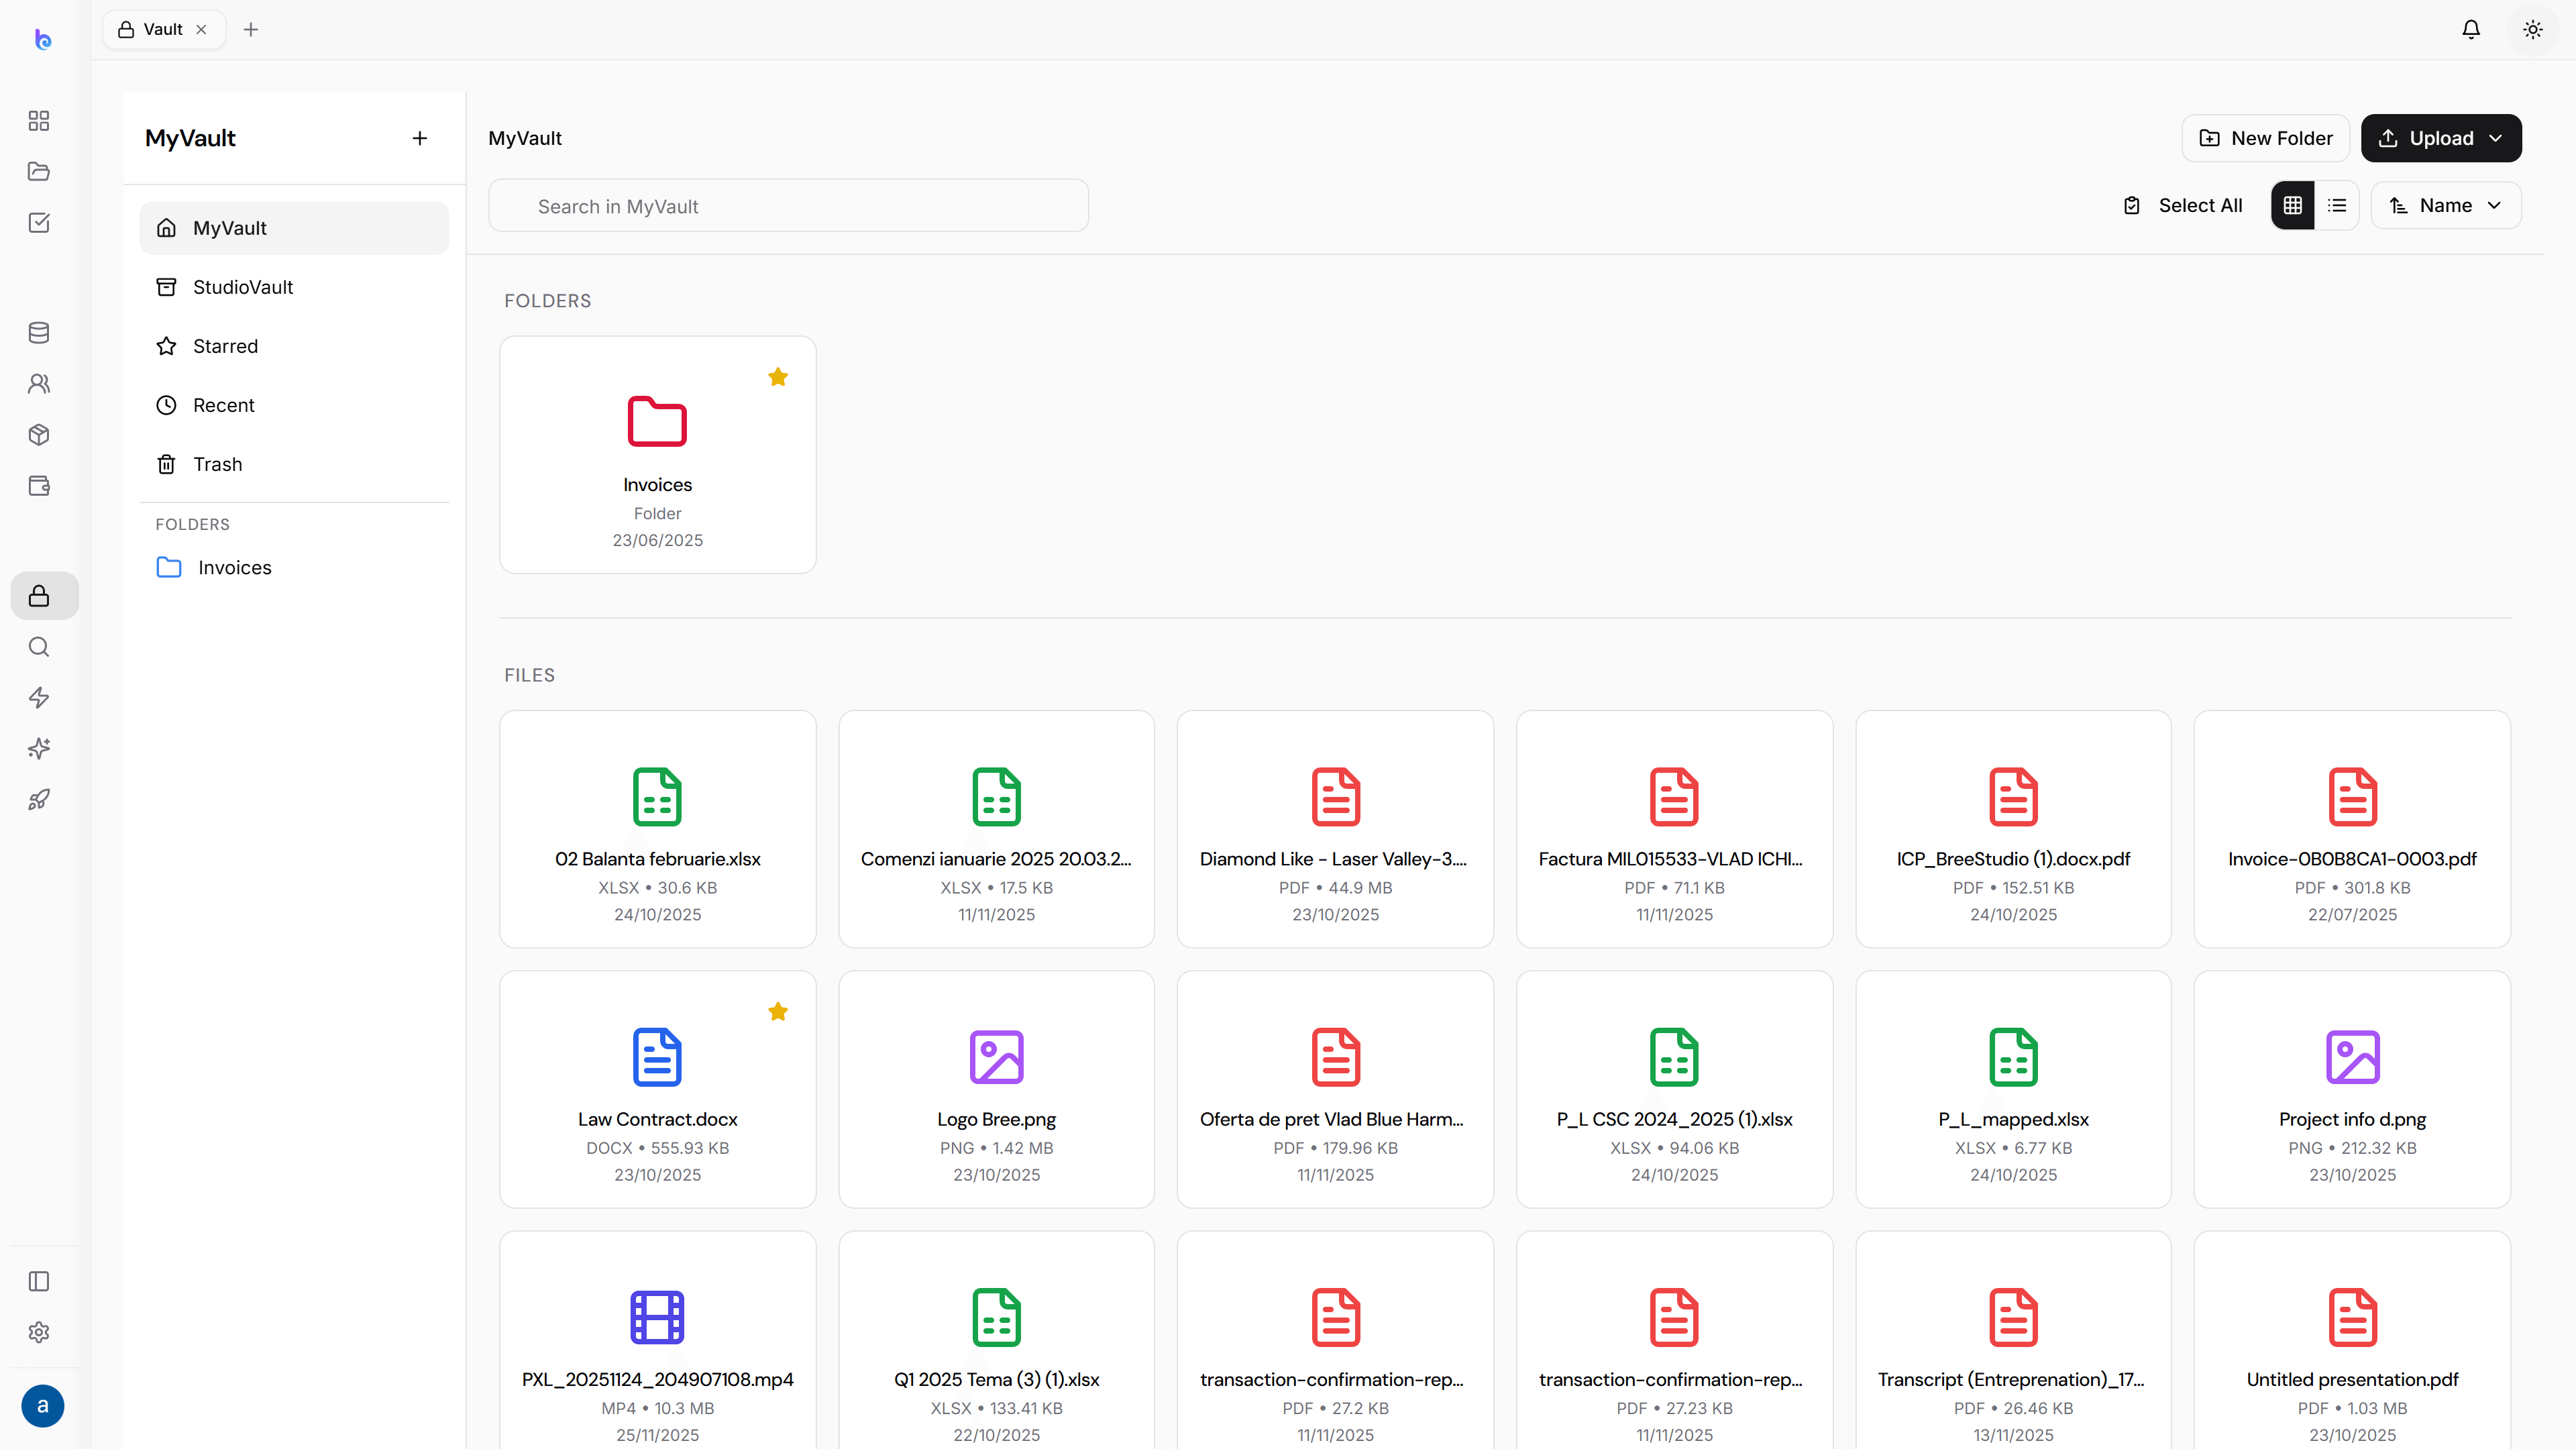Open notifications bell
Screen dimensions: 2576x1449
[x=2471, y=30]
